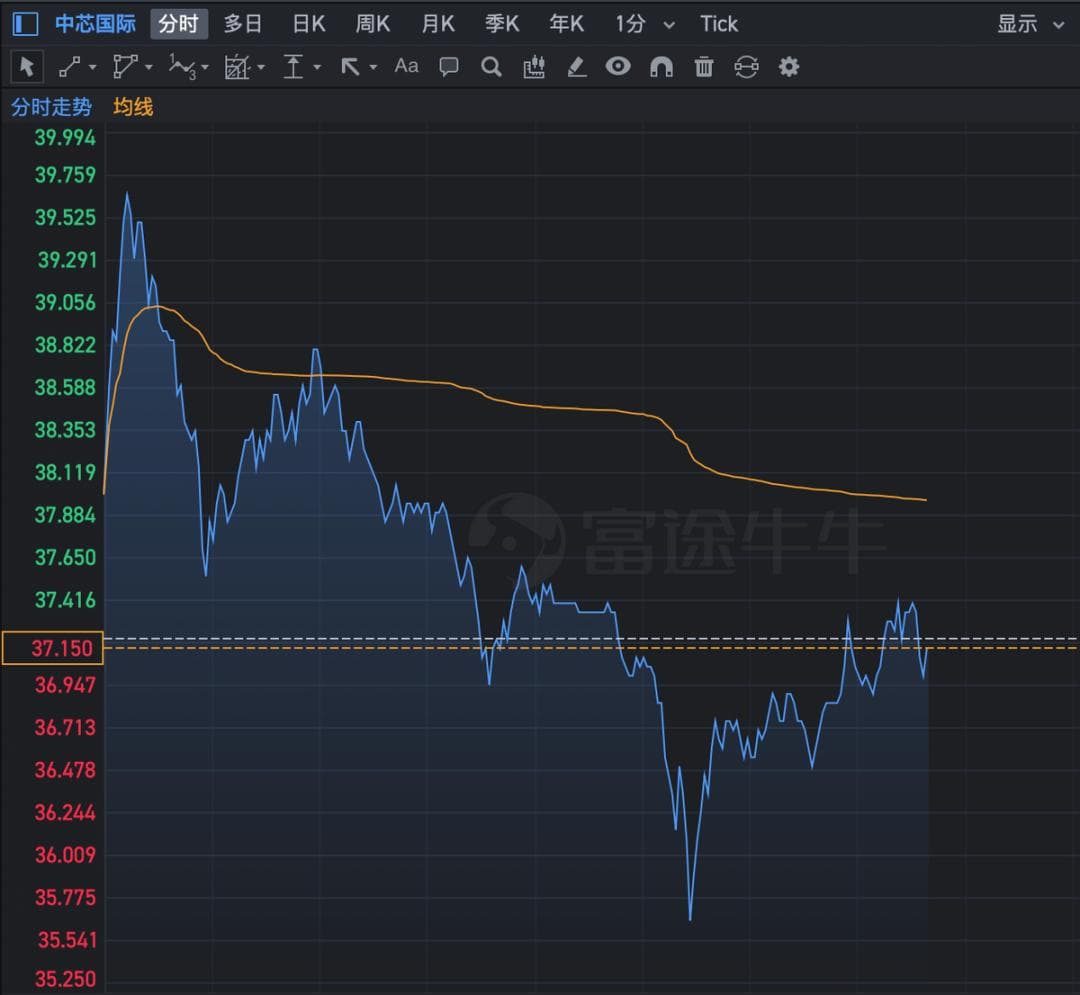Select the eraser highlighter tool
This screenshot has height=995, width=1080.
point(576,67)
